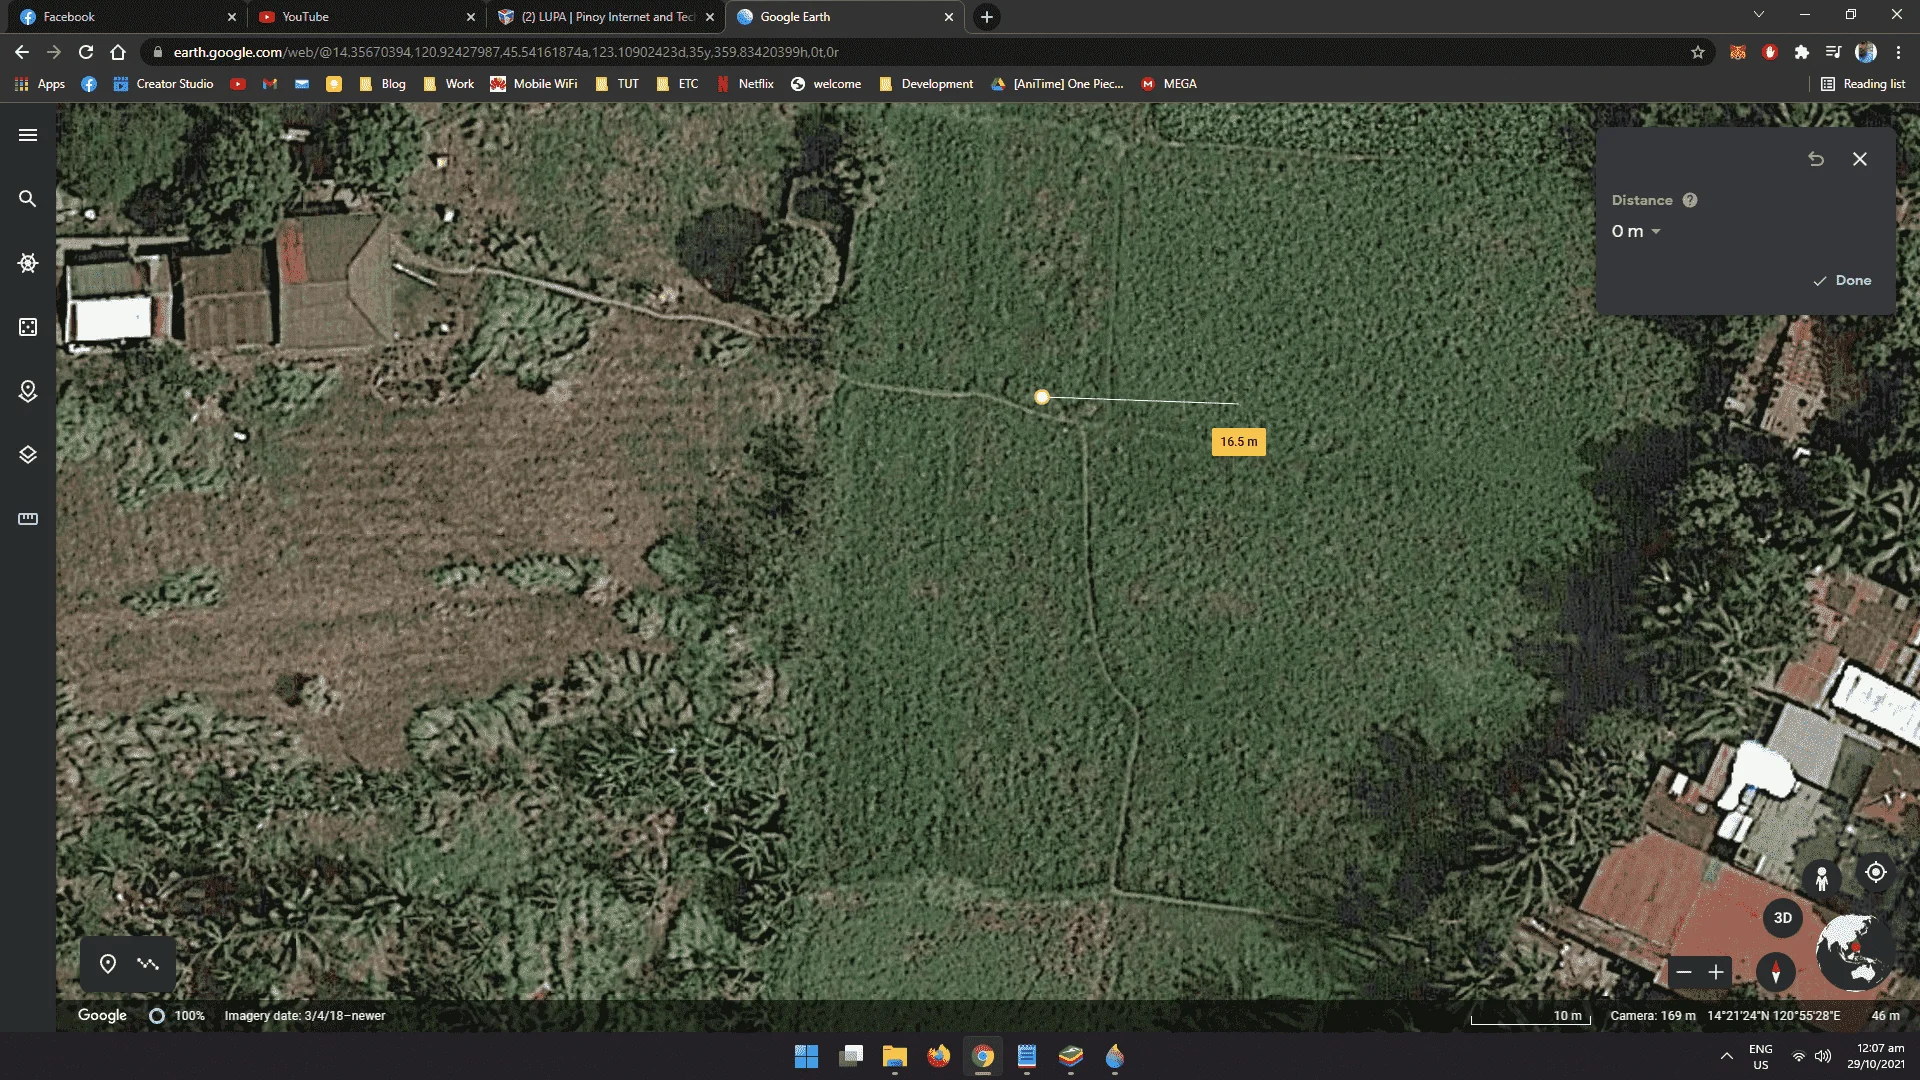Click the yellow measurement start point
1920x1080 pixels.
(1042, 397)
